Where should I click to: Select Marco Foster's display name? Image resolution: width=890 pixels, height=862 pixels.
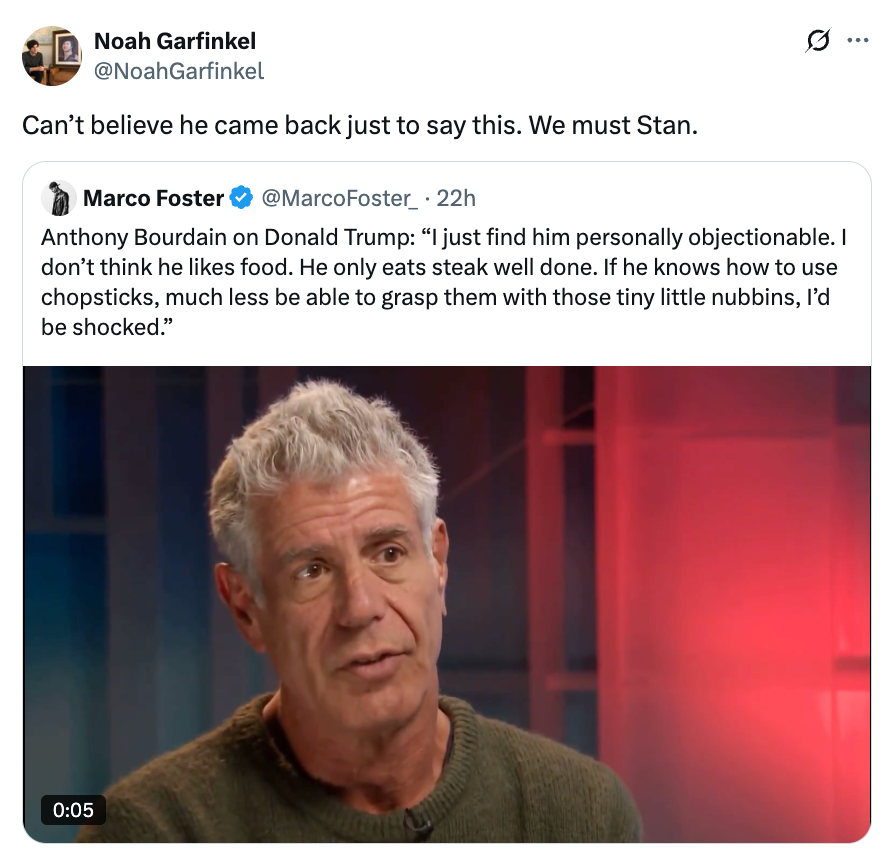155,198
